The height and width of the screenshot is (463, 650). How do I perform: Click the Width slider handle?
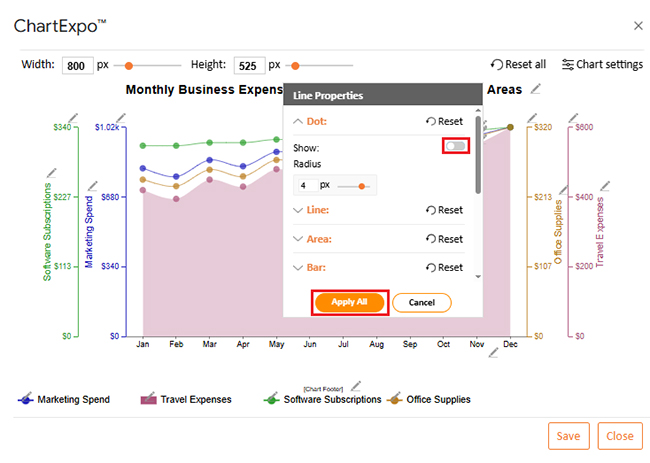(x=129, y=65)
